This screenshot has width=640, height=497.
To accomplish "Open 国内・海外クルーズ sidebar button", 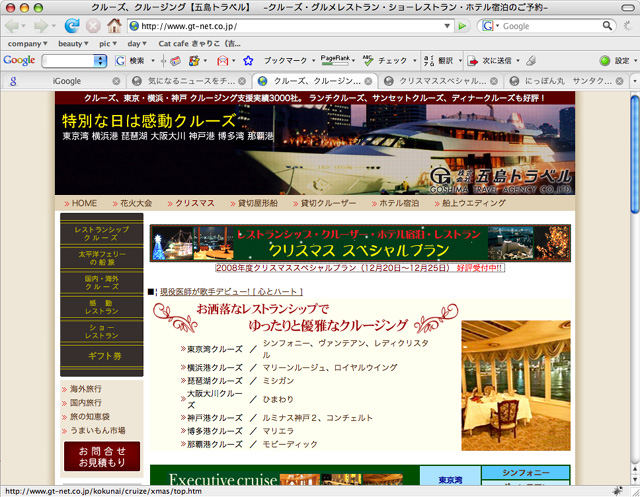I will [x=102, y=282].
